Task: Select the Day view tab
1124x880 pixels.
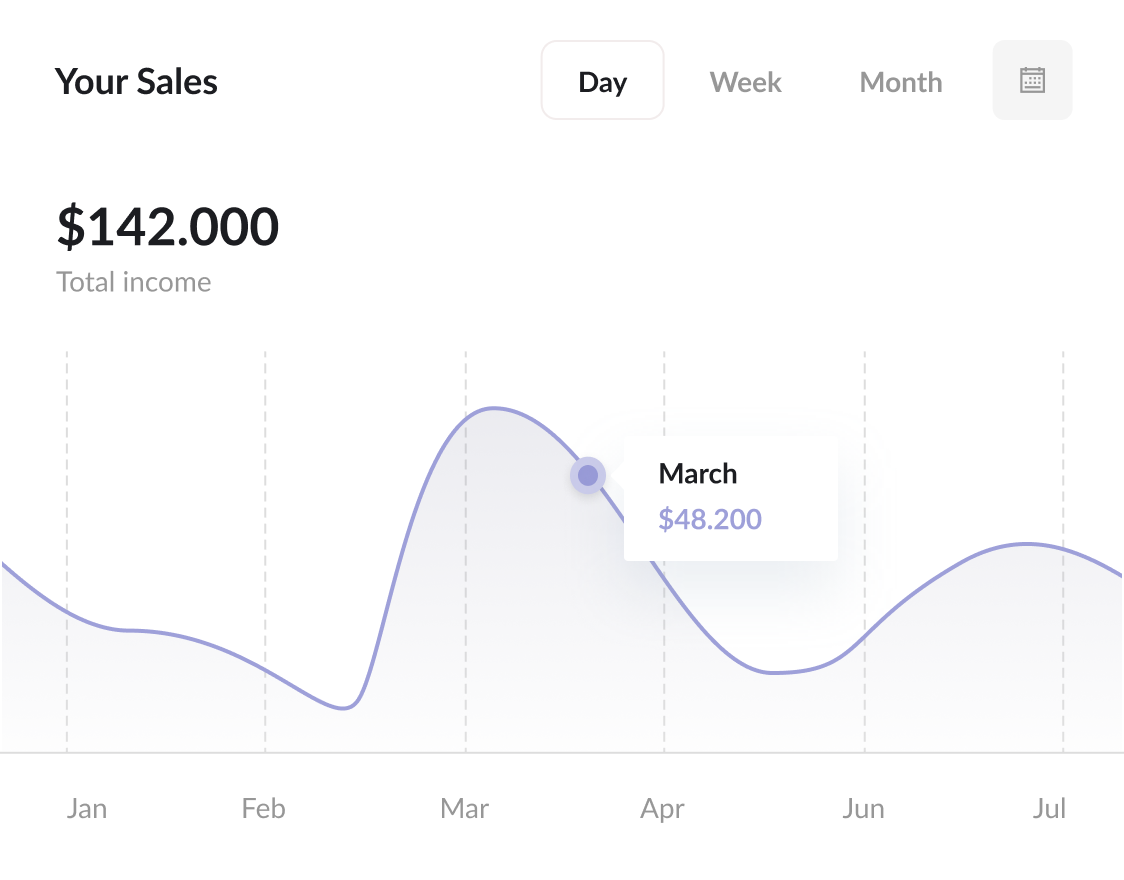Action: click(x=603, y=81)
